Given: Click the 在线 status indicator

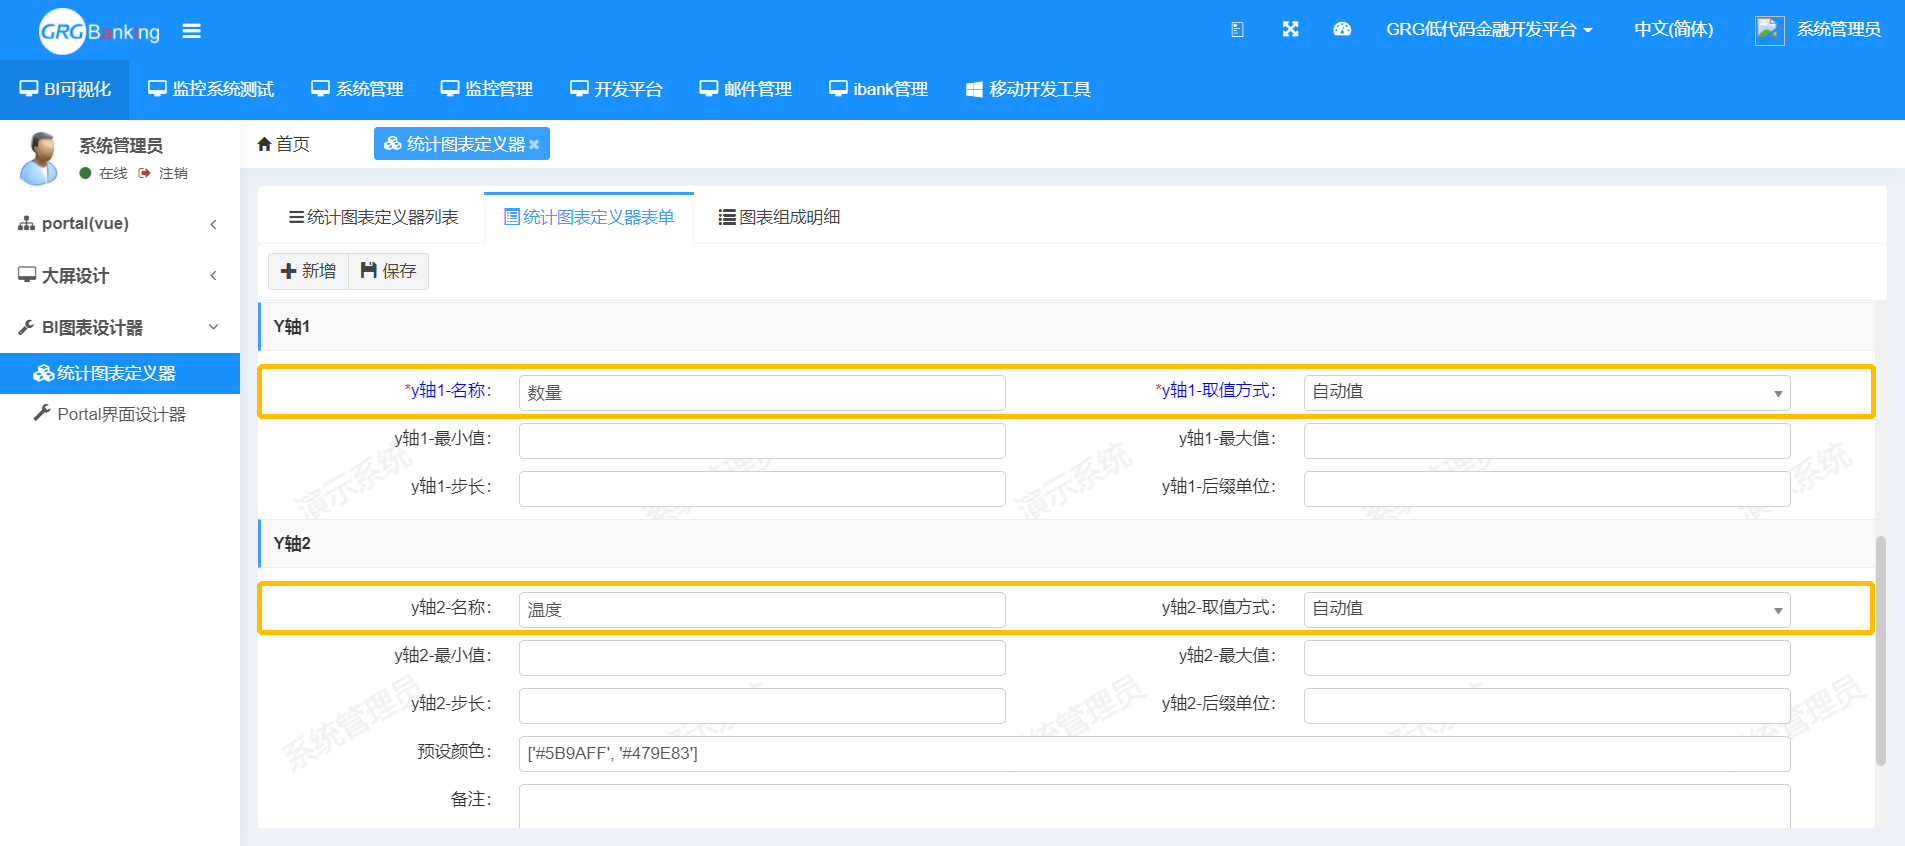Looking at the screenshot, I should pos(104,173).
